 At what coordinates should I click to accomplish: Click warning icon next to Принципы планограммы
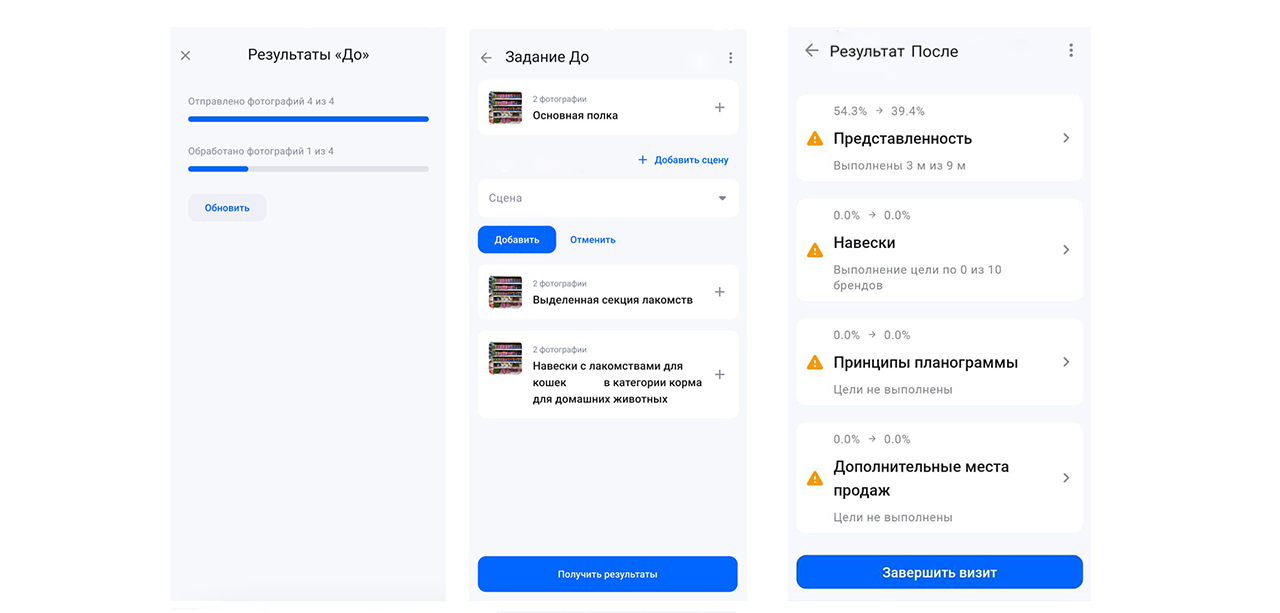[815, 362]
